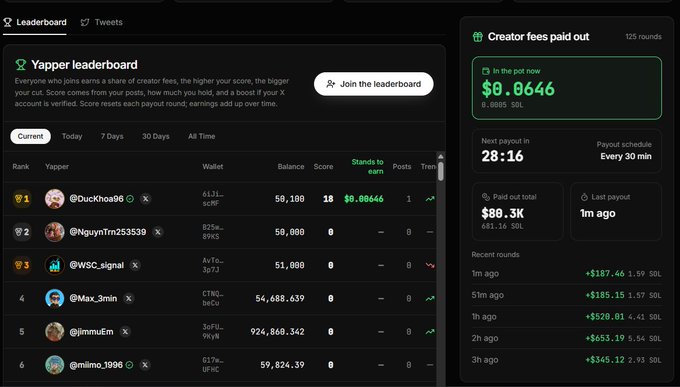680x387 pixels.
Task: Open @WSC_signal username link
Action: point(97,265)
